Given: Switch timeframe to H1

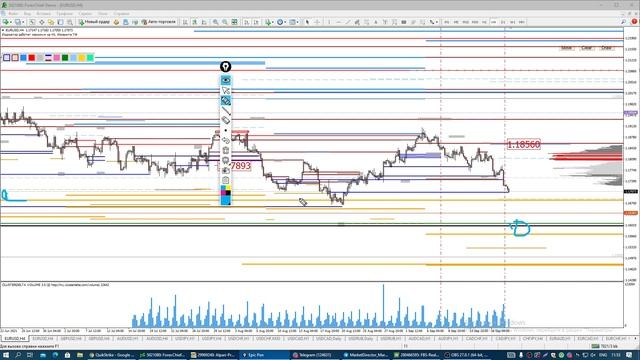Looking at the screenshot, I should (484, 22).
